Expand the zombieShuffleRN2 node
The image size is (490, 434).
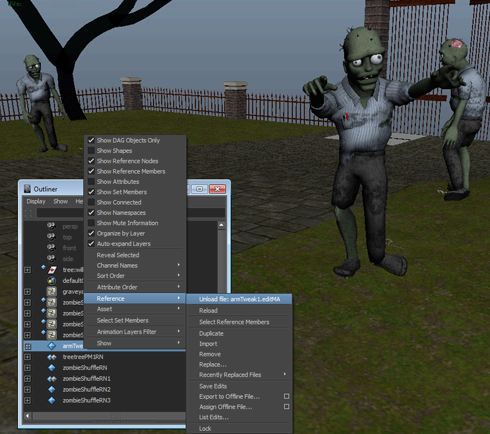tap(28, 390)
